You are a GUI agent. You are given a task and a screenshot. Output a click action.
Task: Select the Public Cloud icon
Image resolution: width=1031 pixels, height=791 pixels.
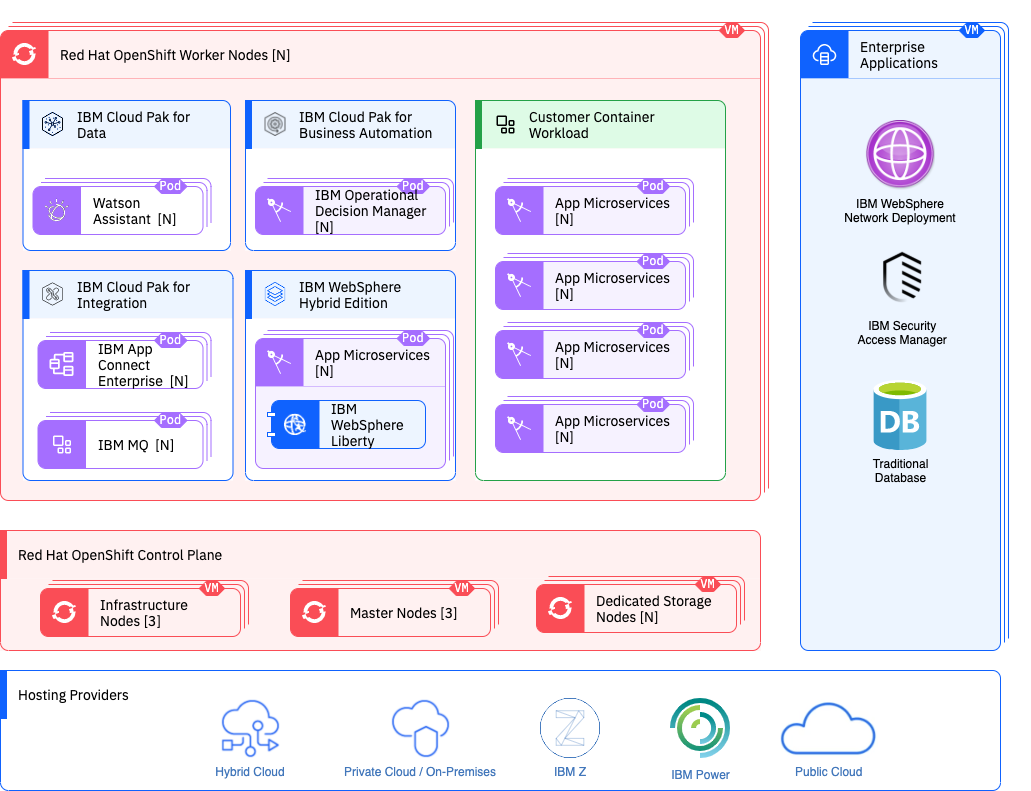828,728
